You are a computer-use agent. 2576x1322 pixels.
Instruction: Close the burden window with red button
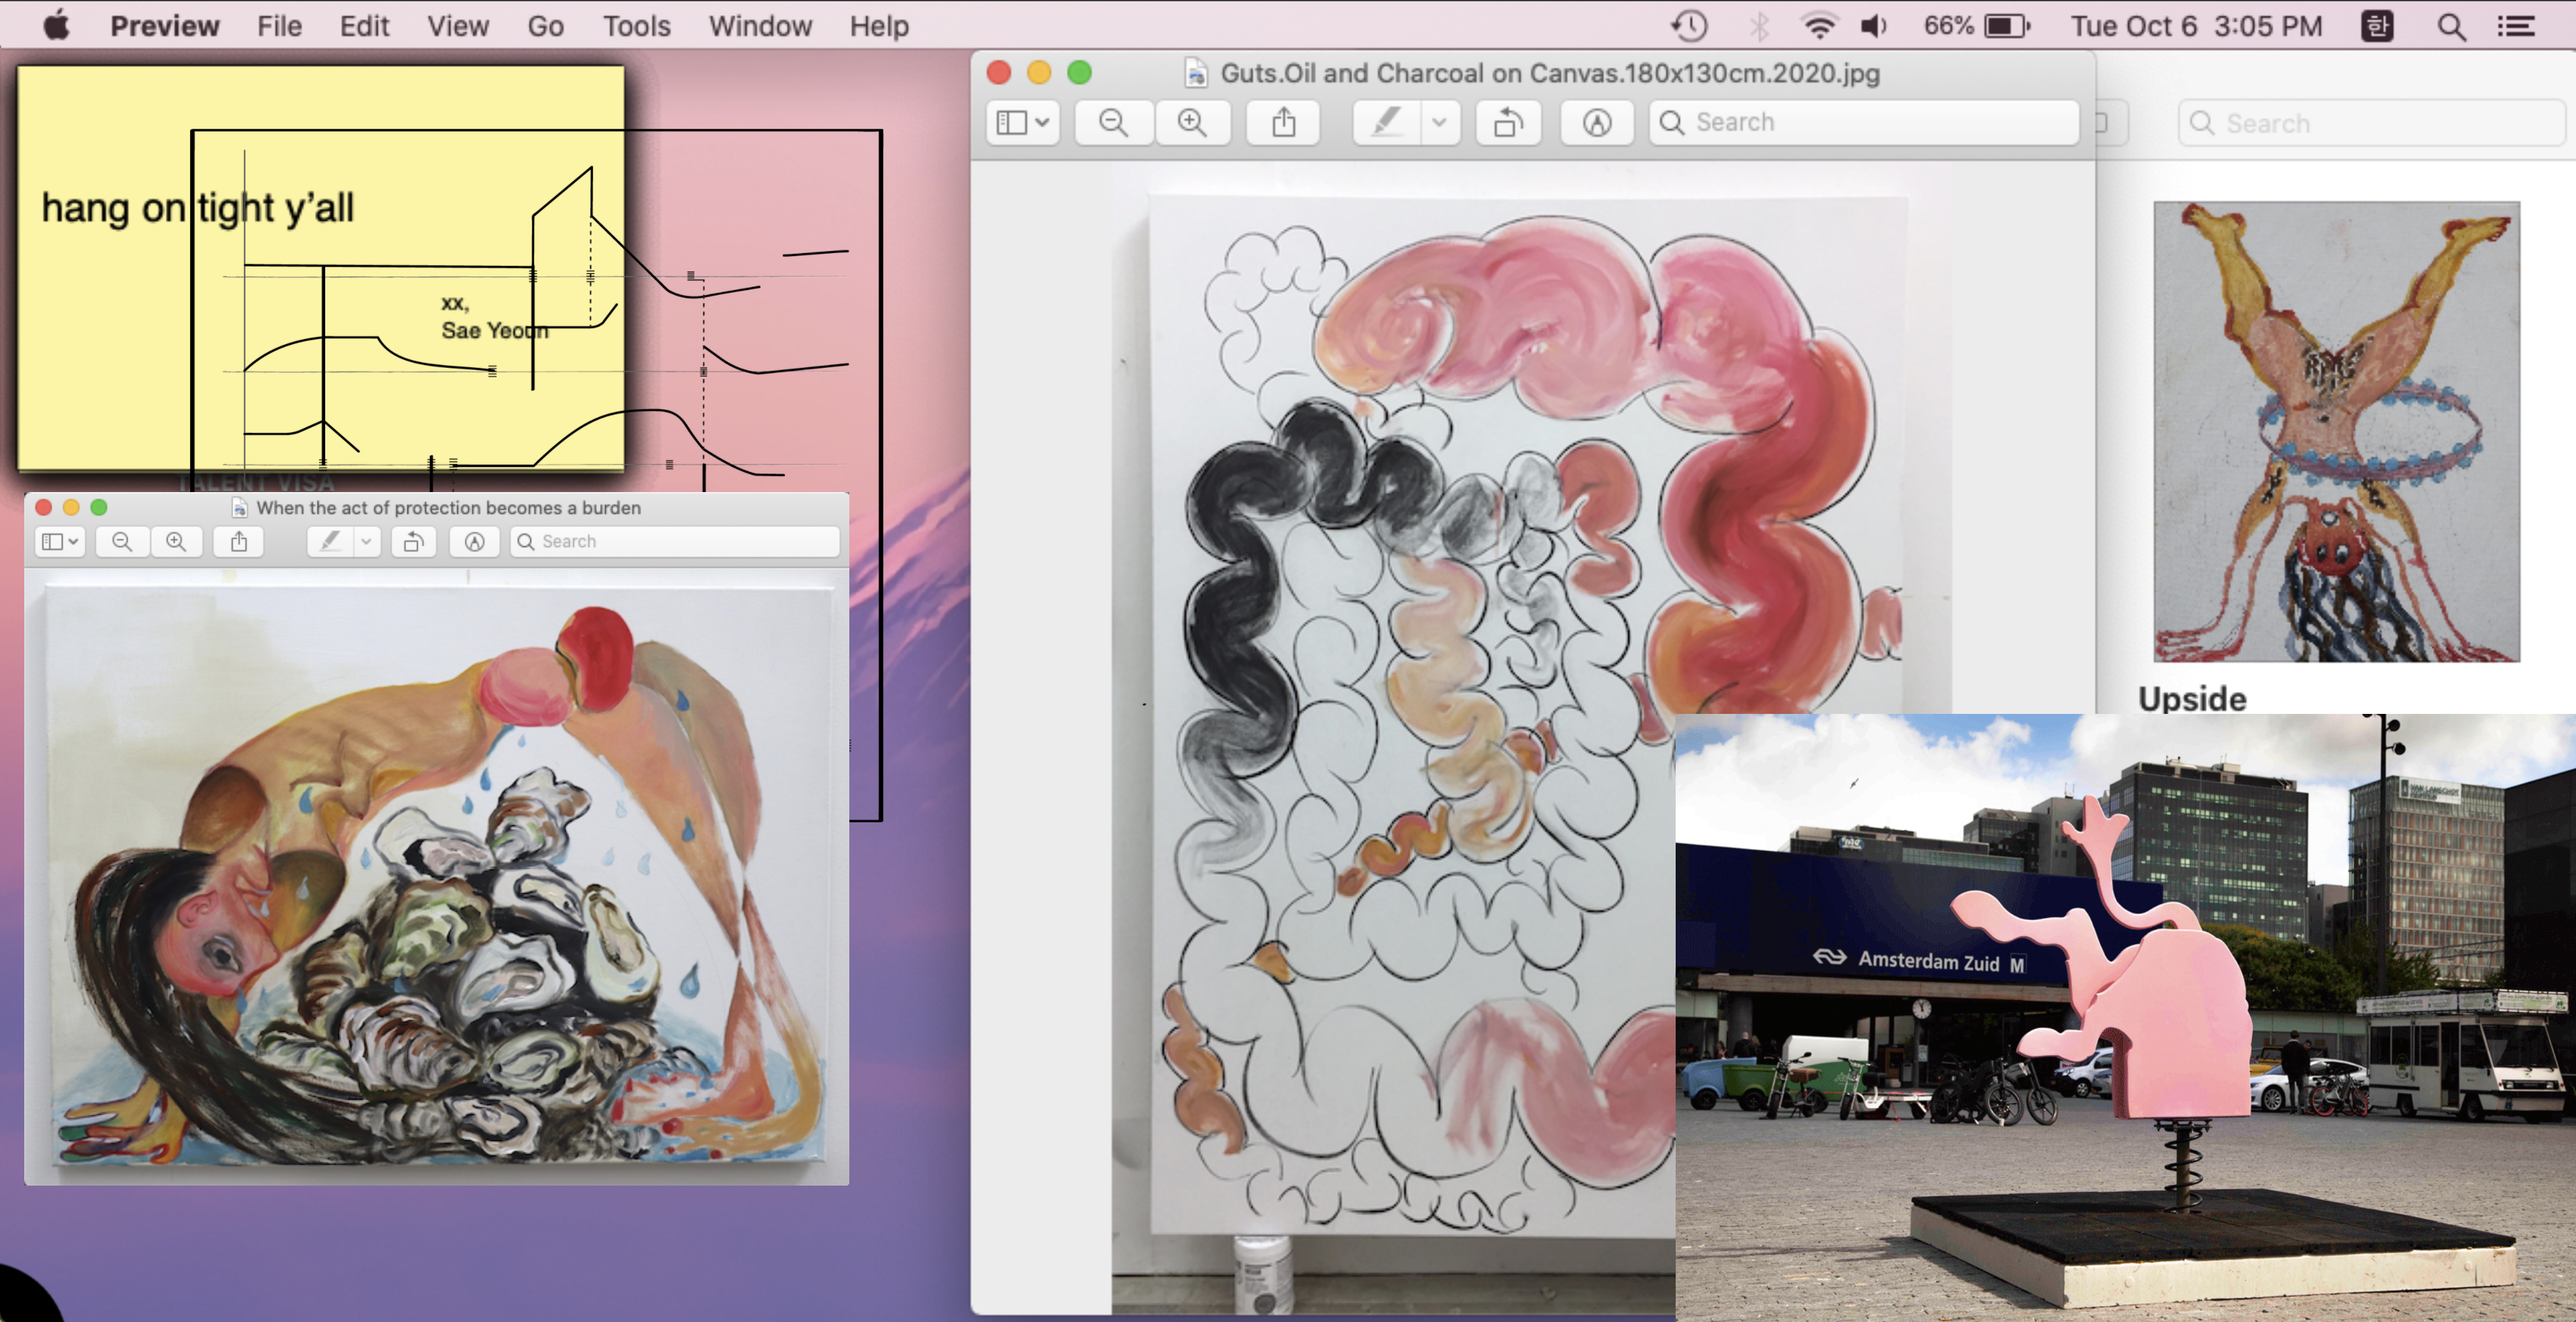tap(43, 507)
